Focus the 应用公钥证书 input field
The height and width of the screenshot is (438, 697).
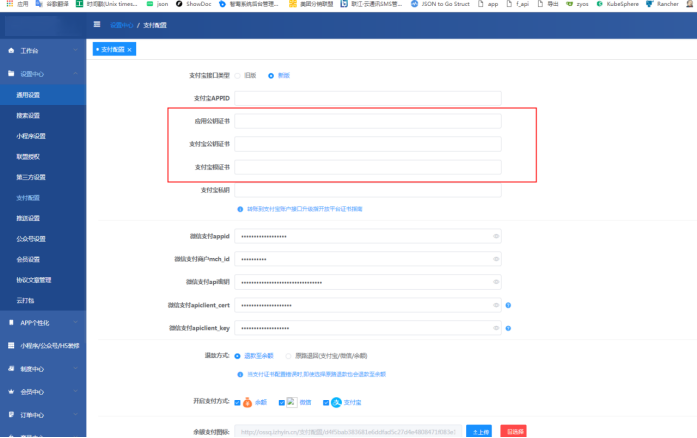(x=368, y=121)
